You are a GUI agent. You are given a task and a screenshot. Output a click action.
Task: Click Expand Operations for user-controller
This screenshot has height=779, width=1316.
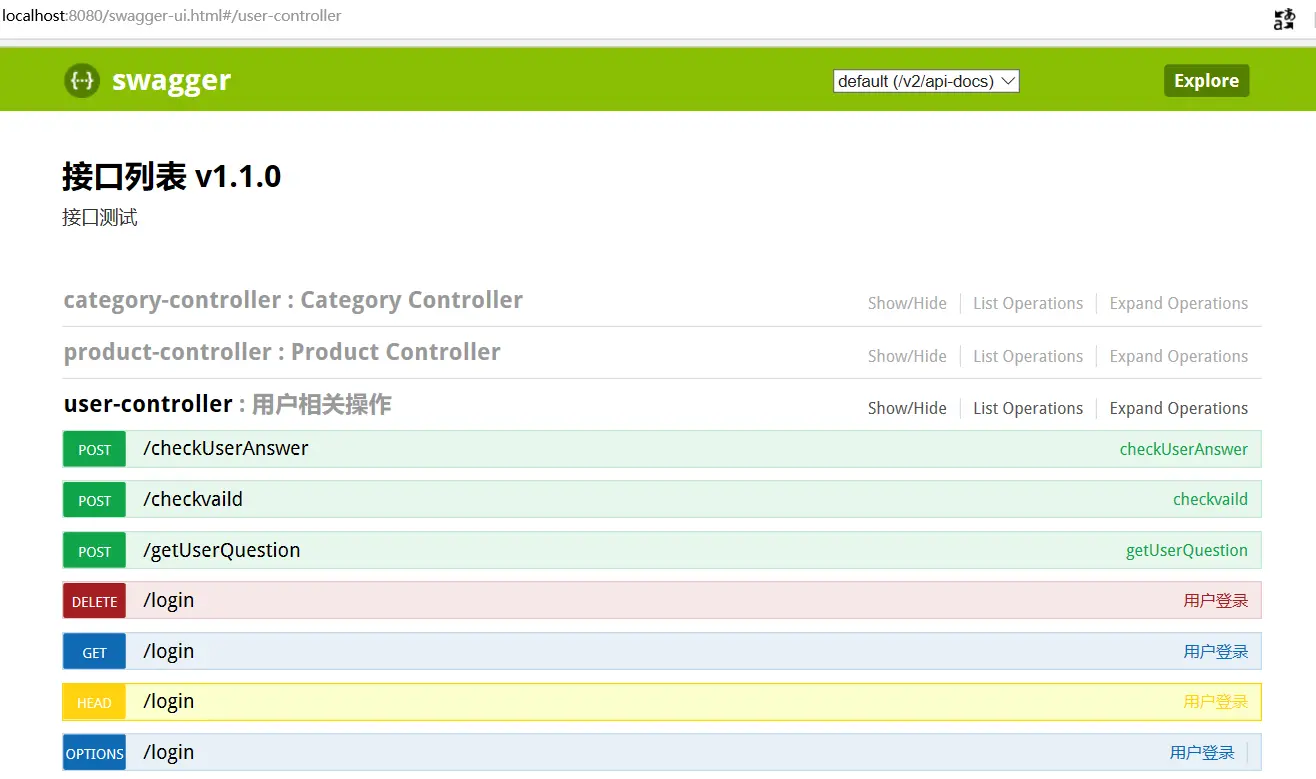coord(1179,408)
